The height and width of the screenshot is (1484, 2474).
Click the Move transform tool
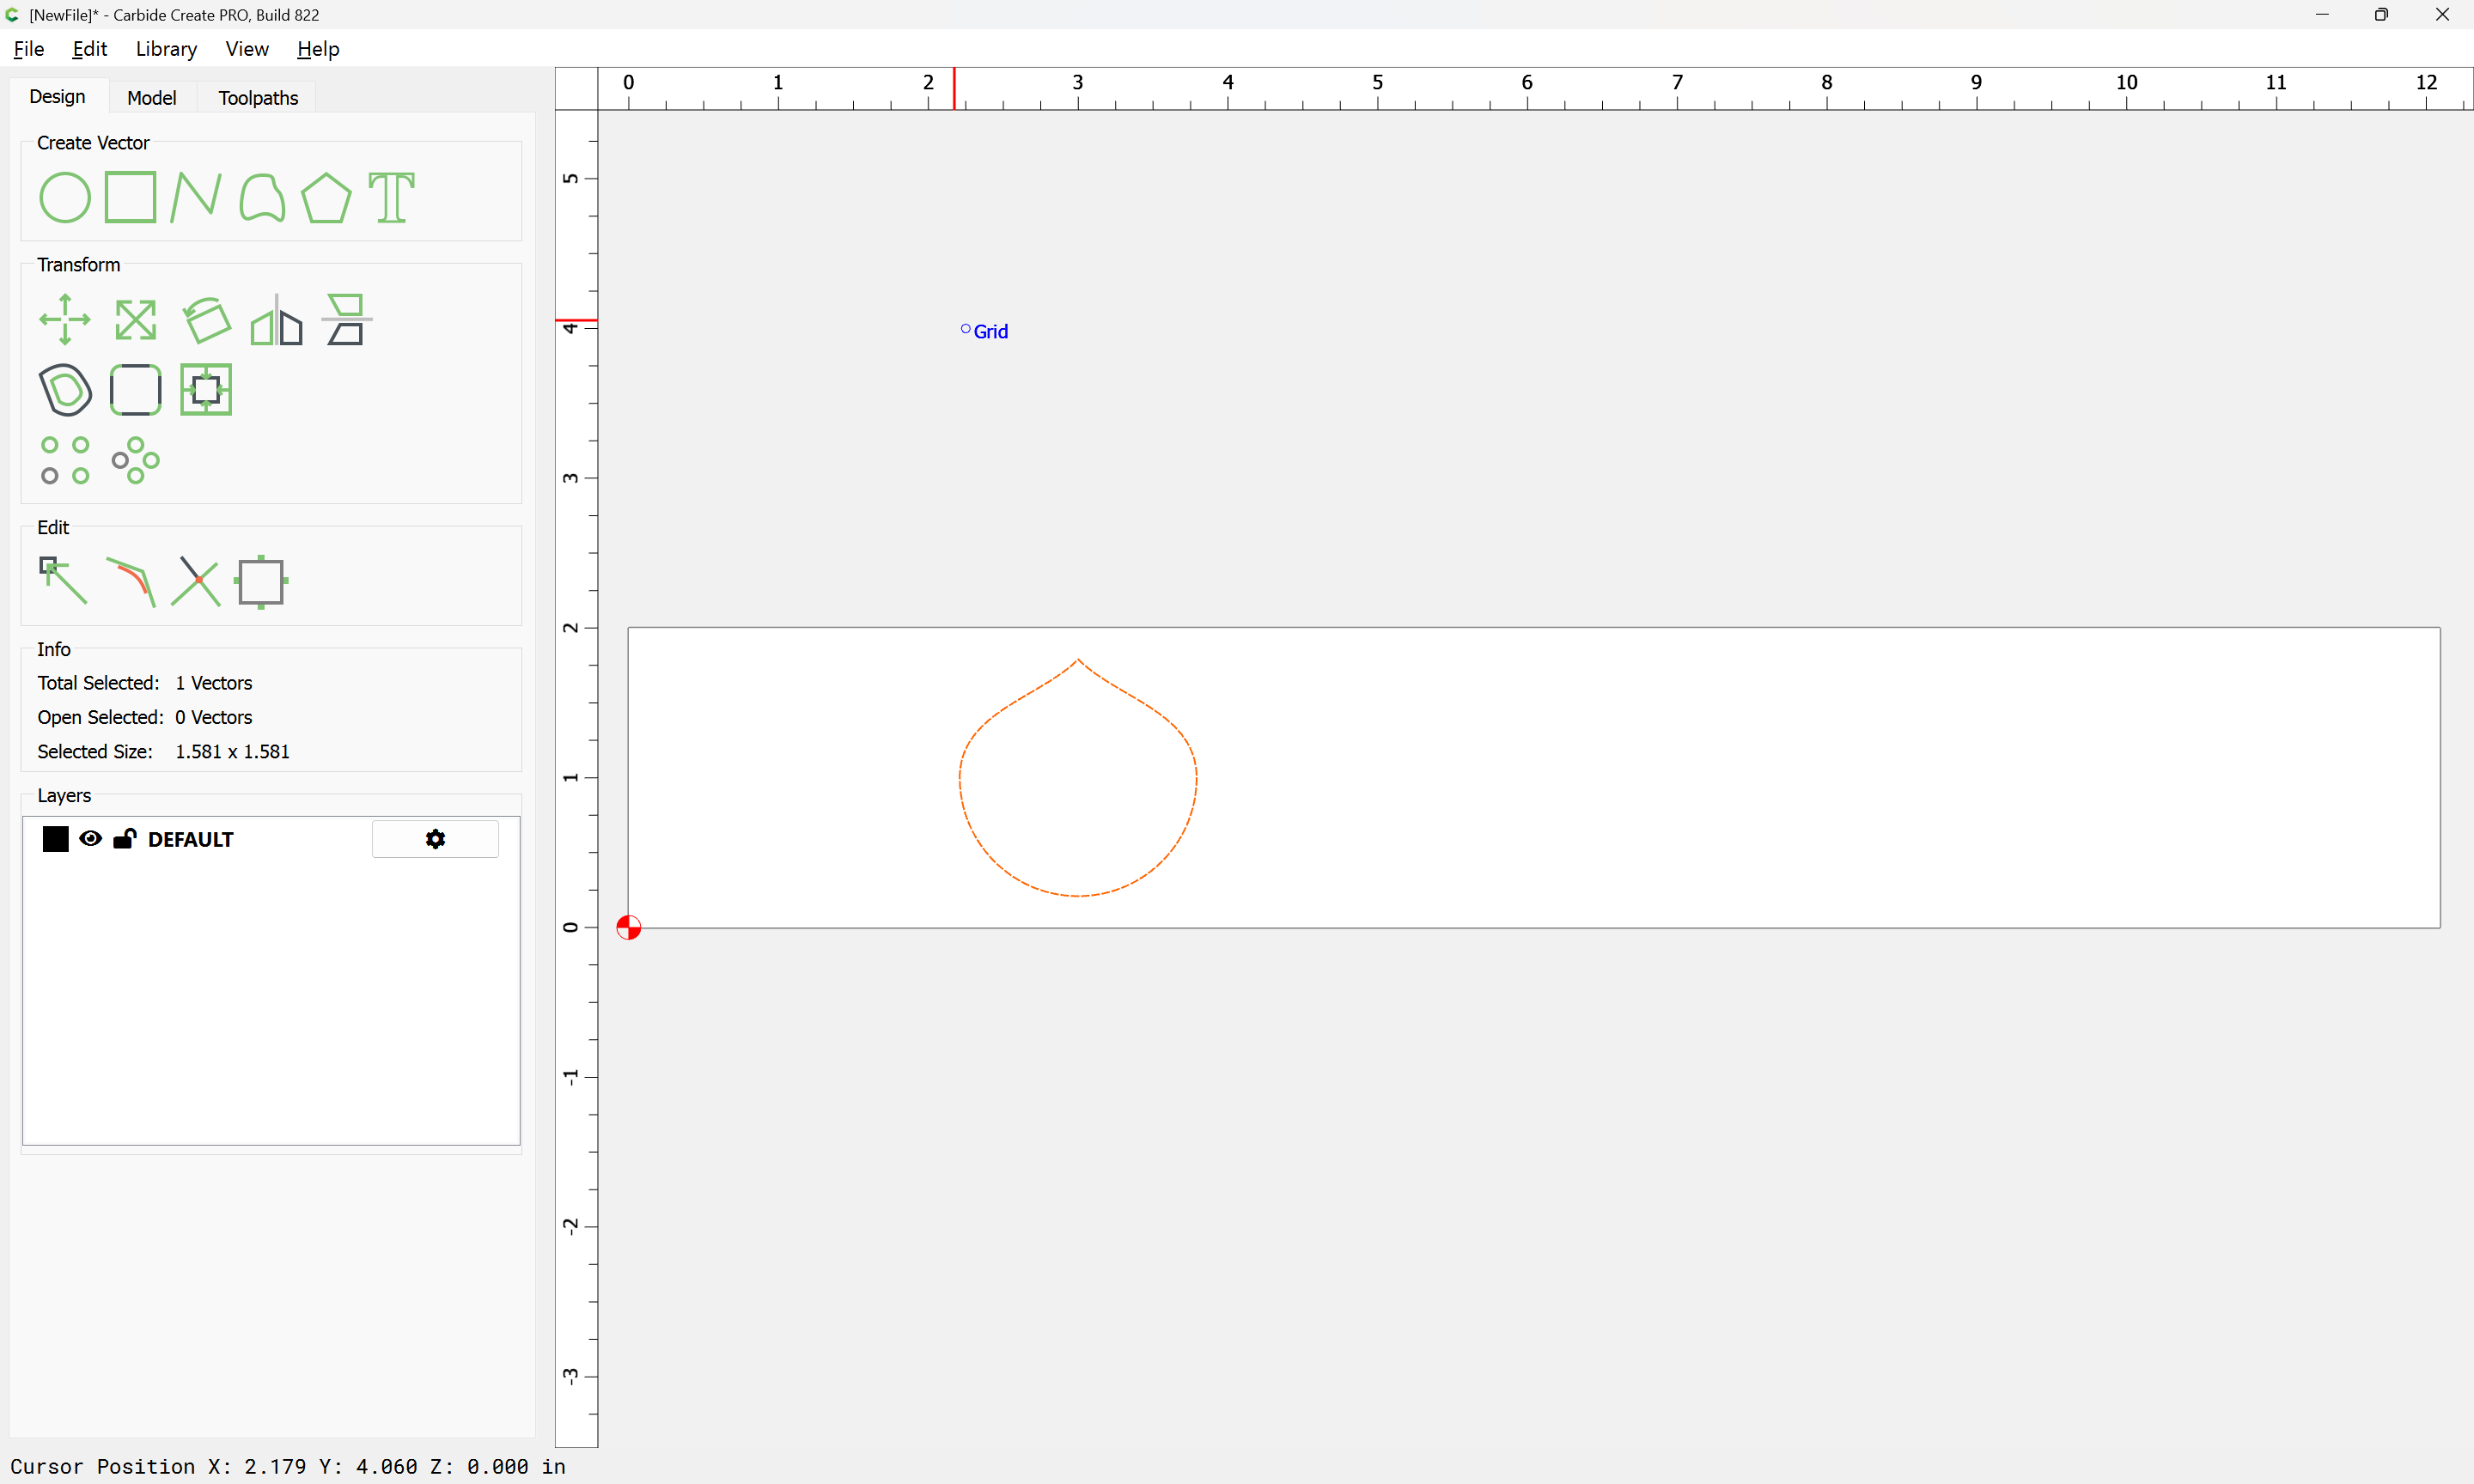tap(64, 320)
